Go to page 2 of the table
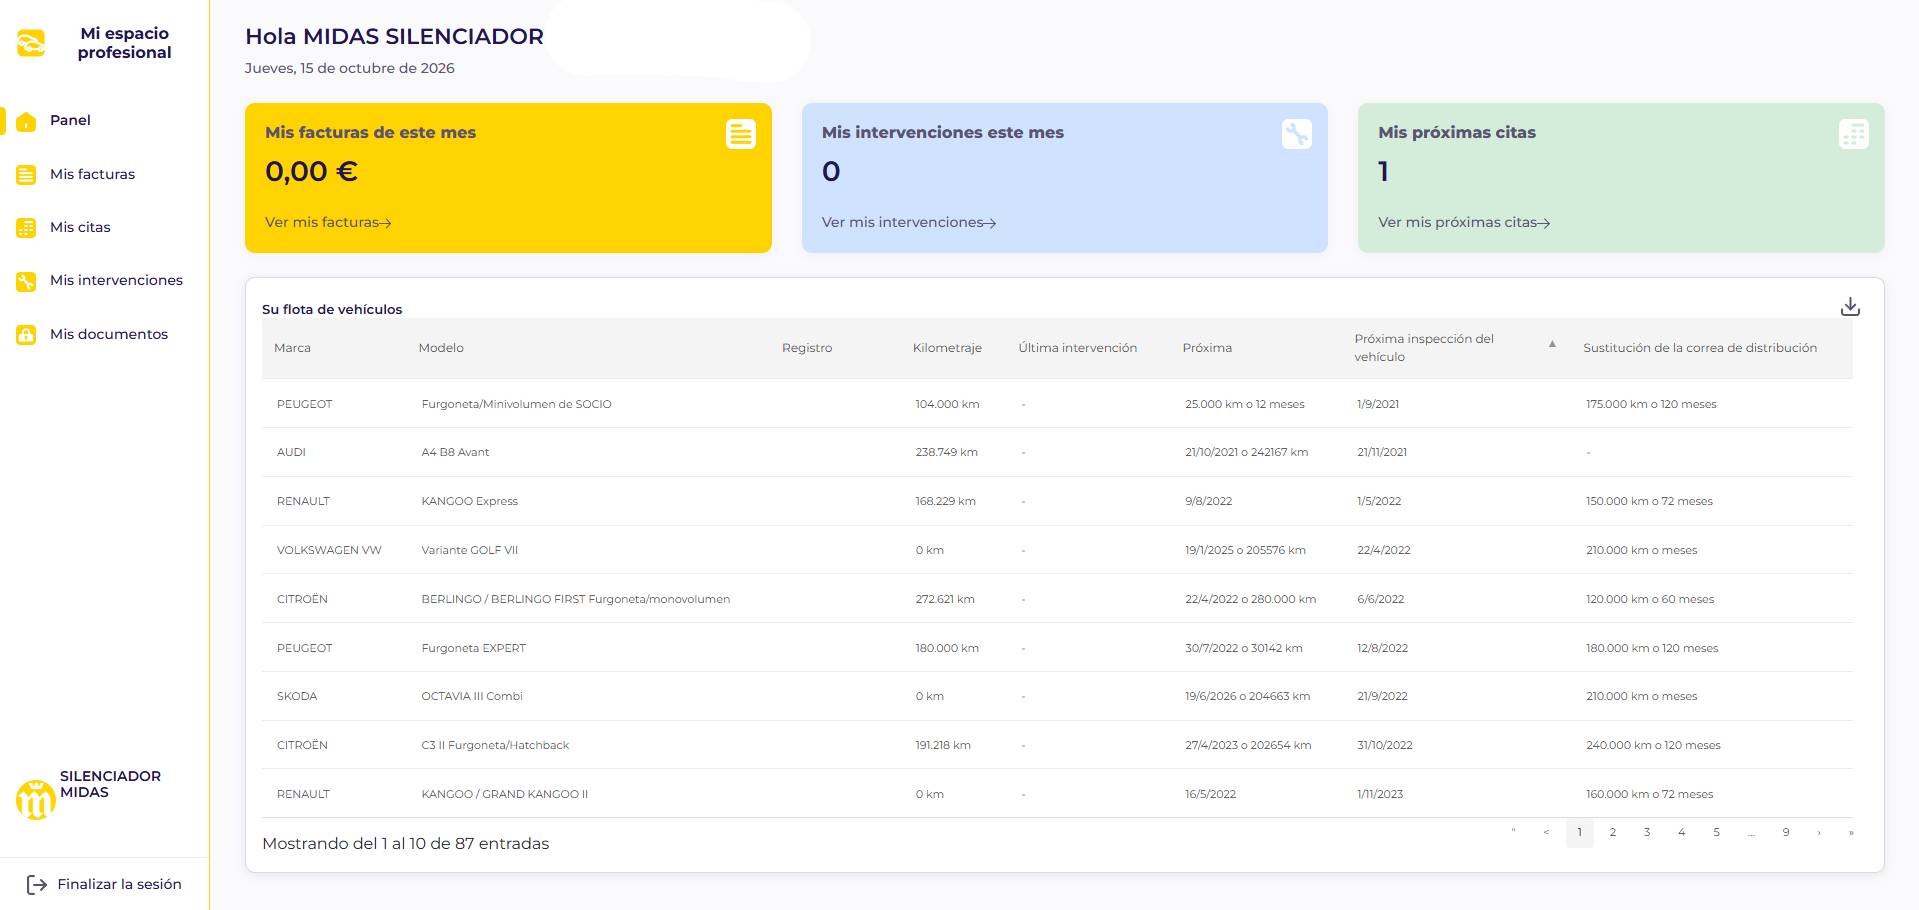This screenshot has width=1919, height=910. coord(1613,832)
